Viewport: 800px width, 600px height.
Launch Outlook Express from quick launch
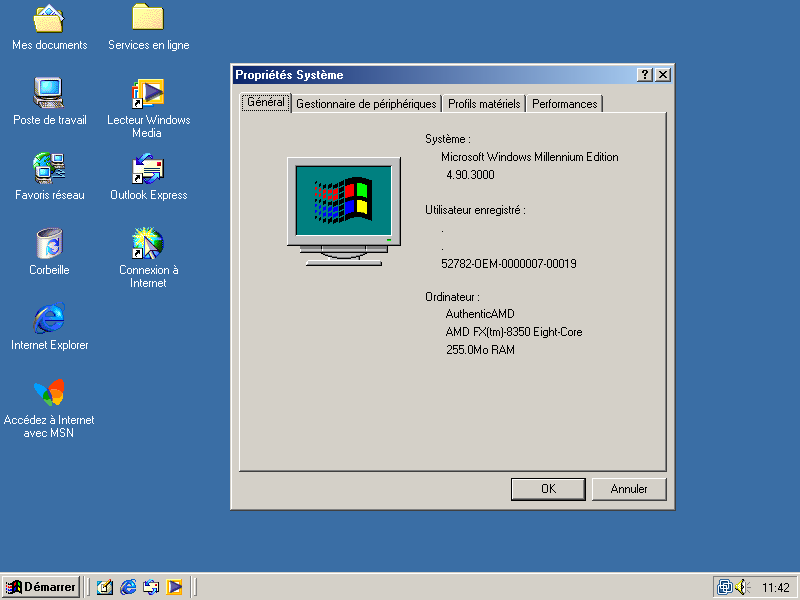pos(151,587)
